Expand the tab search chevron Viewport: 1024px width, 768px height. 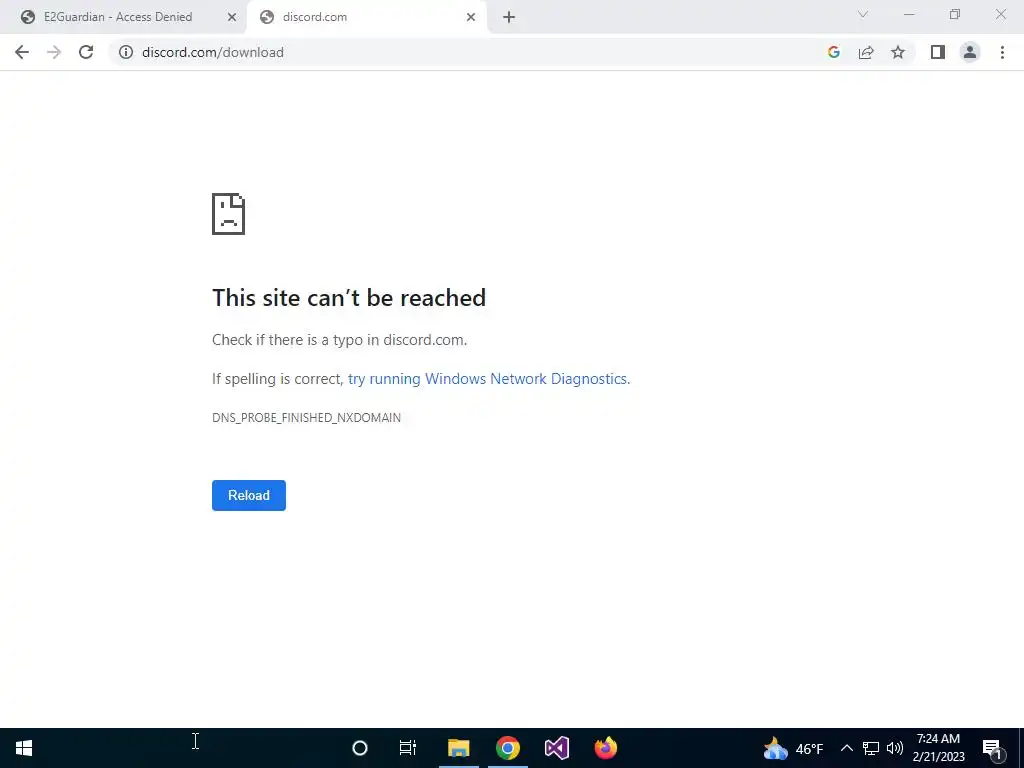[863, 14]
